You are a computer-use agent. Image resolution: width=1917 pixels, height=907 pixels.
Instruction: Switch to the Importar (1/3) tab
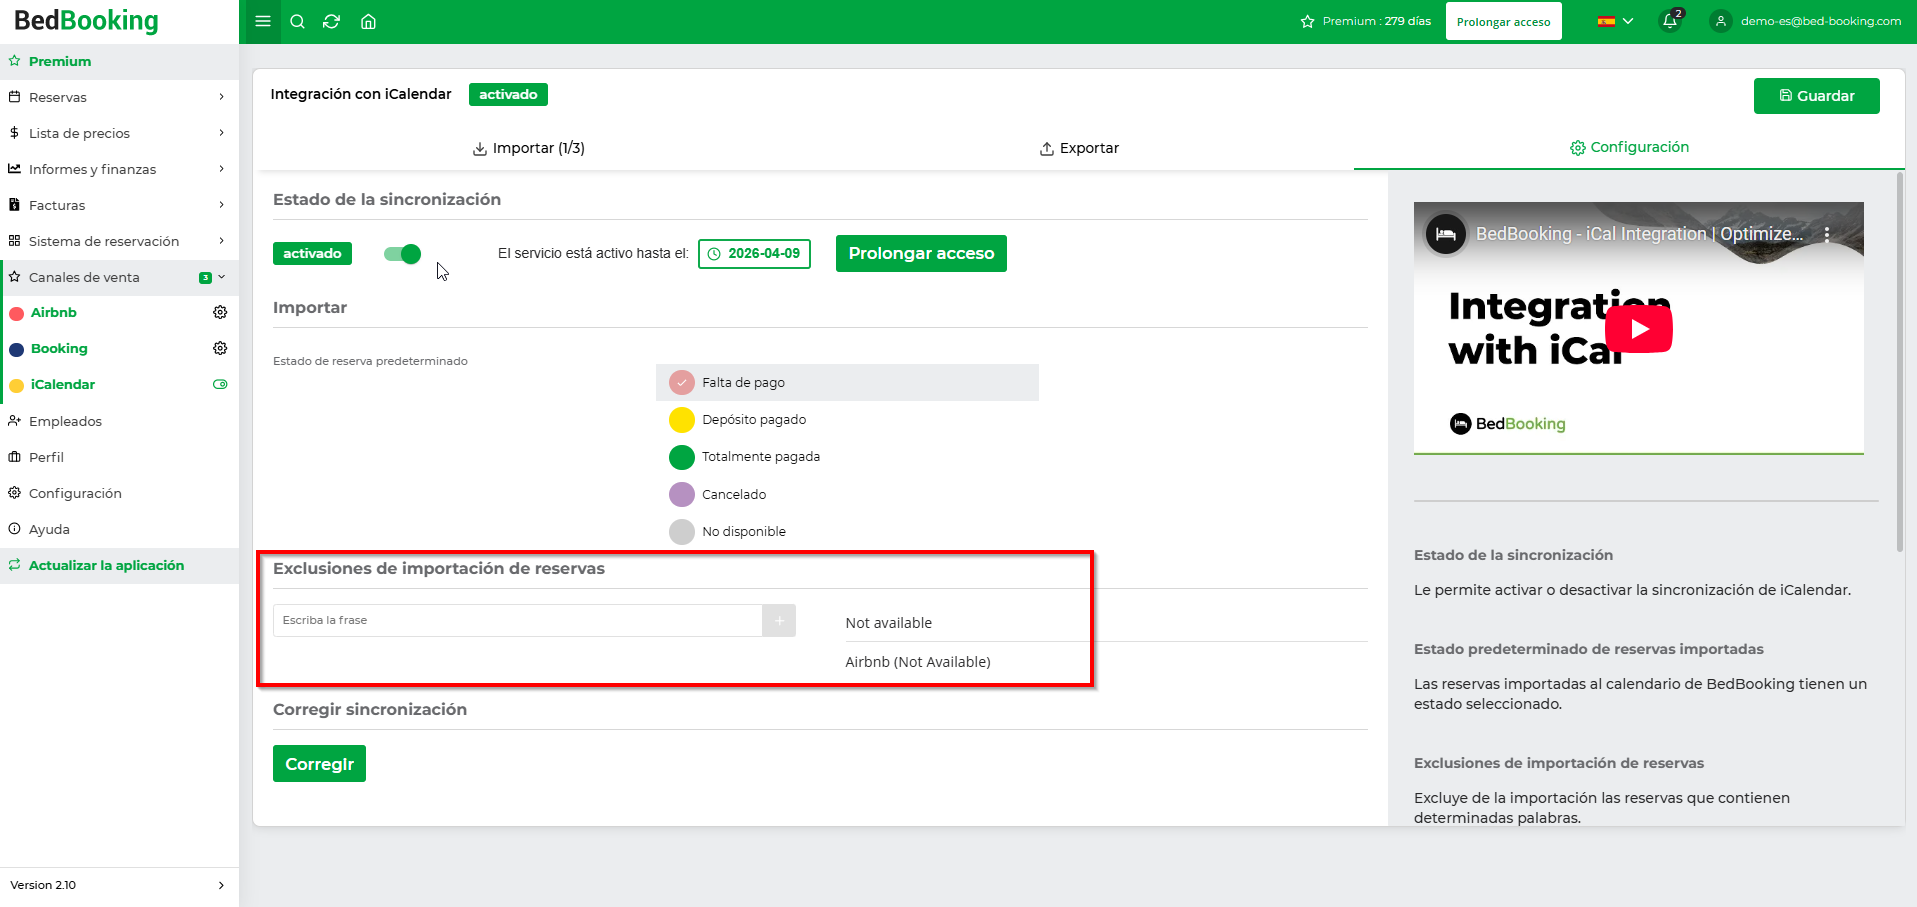pyautogui.click(x=529, y=148)
